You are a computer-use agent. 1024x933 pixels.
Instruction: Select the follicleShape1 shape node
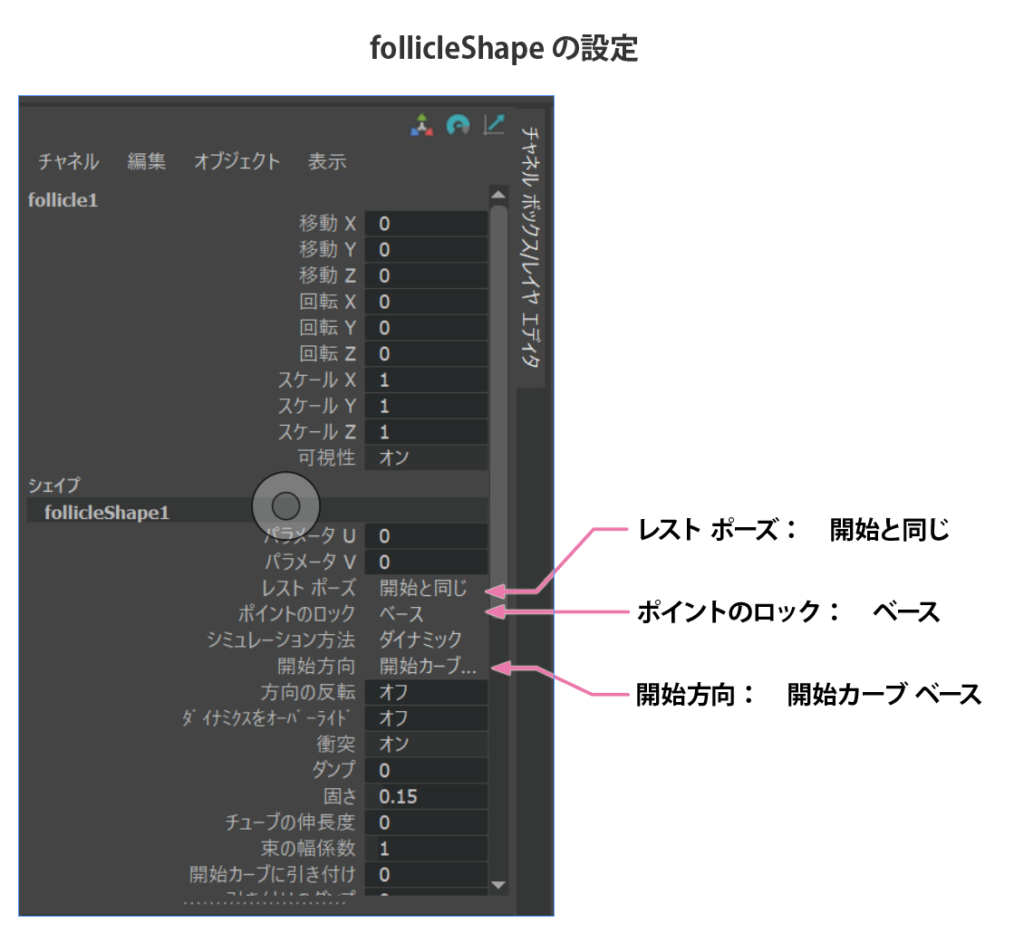[107, 512]
